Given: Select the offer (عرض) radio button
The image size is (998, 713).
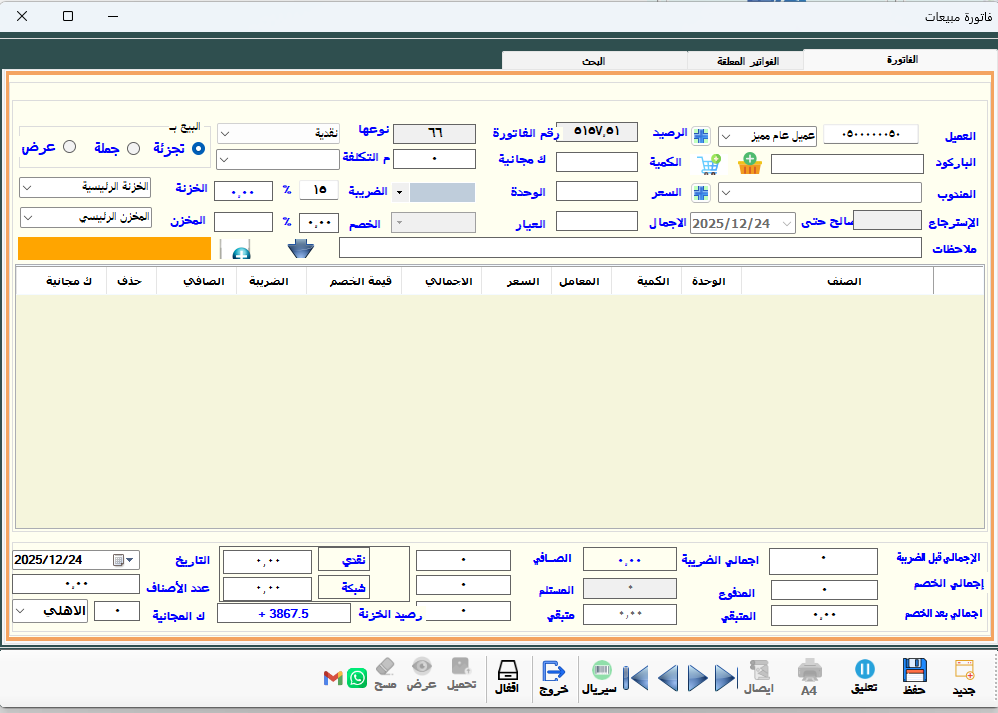Looking at the screenshot, I should (x=69, y=147).
